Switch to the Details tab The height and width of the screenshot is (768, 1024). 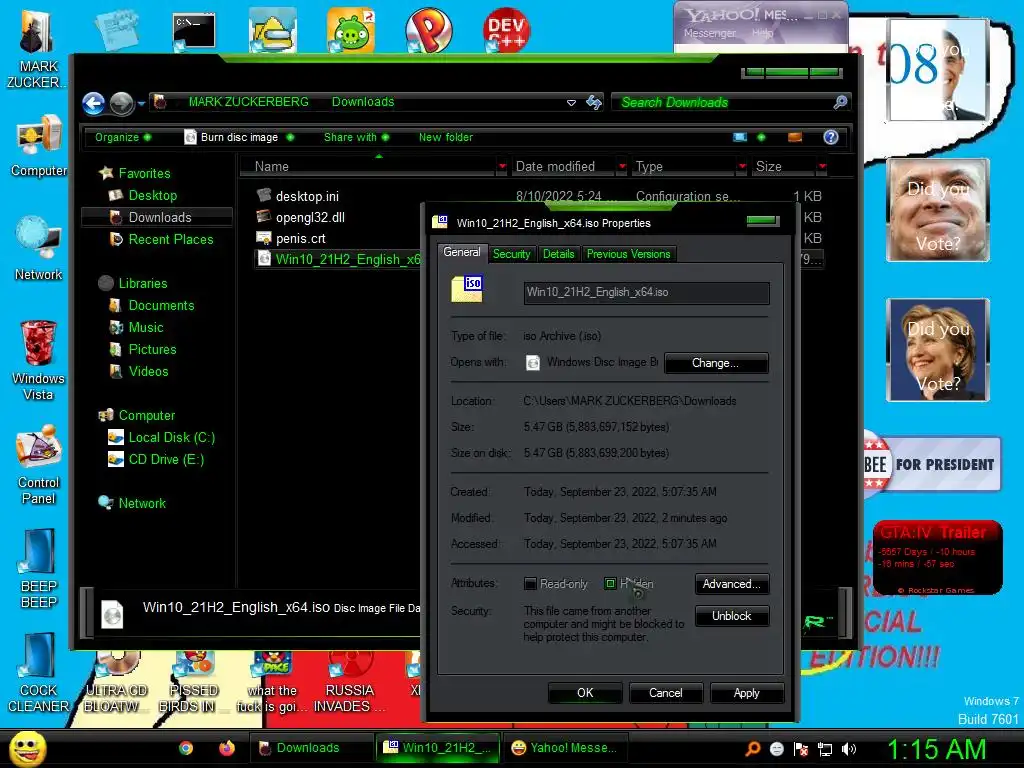pyautogui.click(x=558, y=254)
